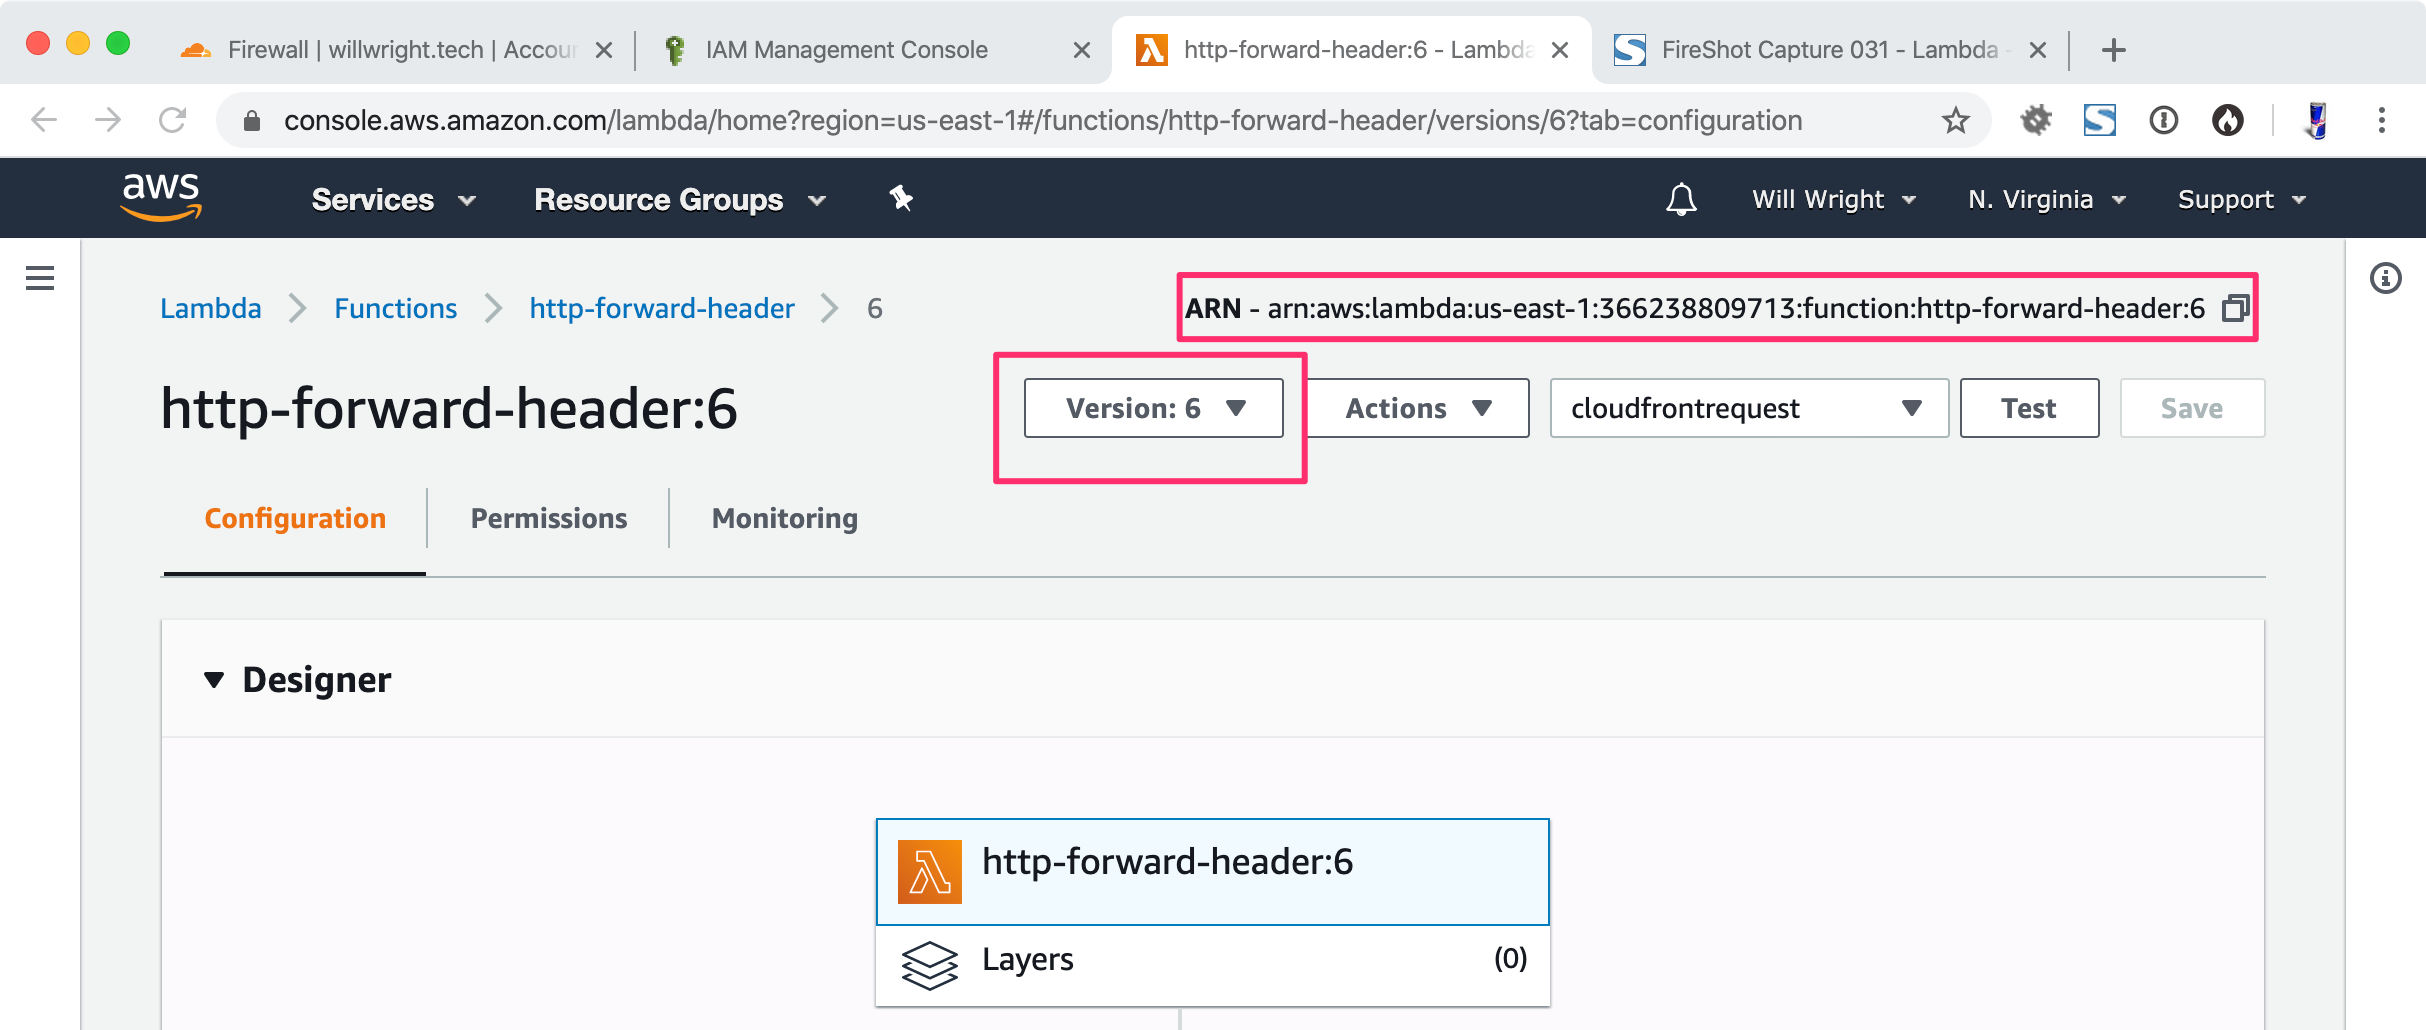This screenshot has width=2426, height=1030.
Task: Click the browser back arrow
Action: [44, 120]
